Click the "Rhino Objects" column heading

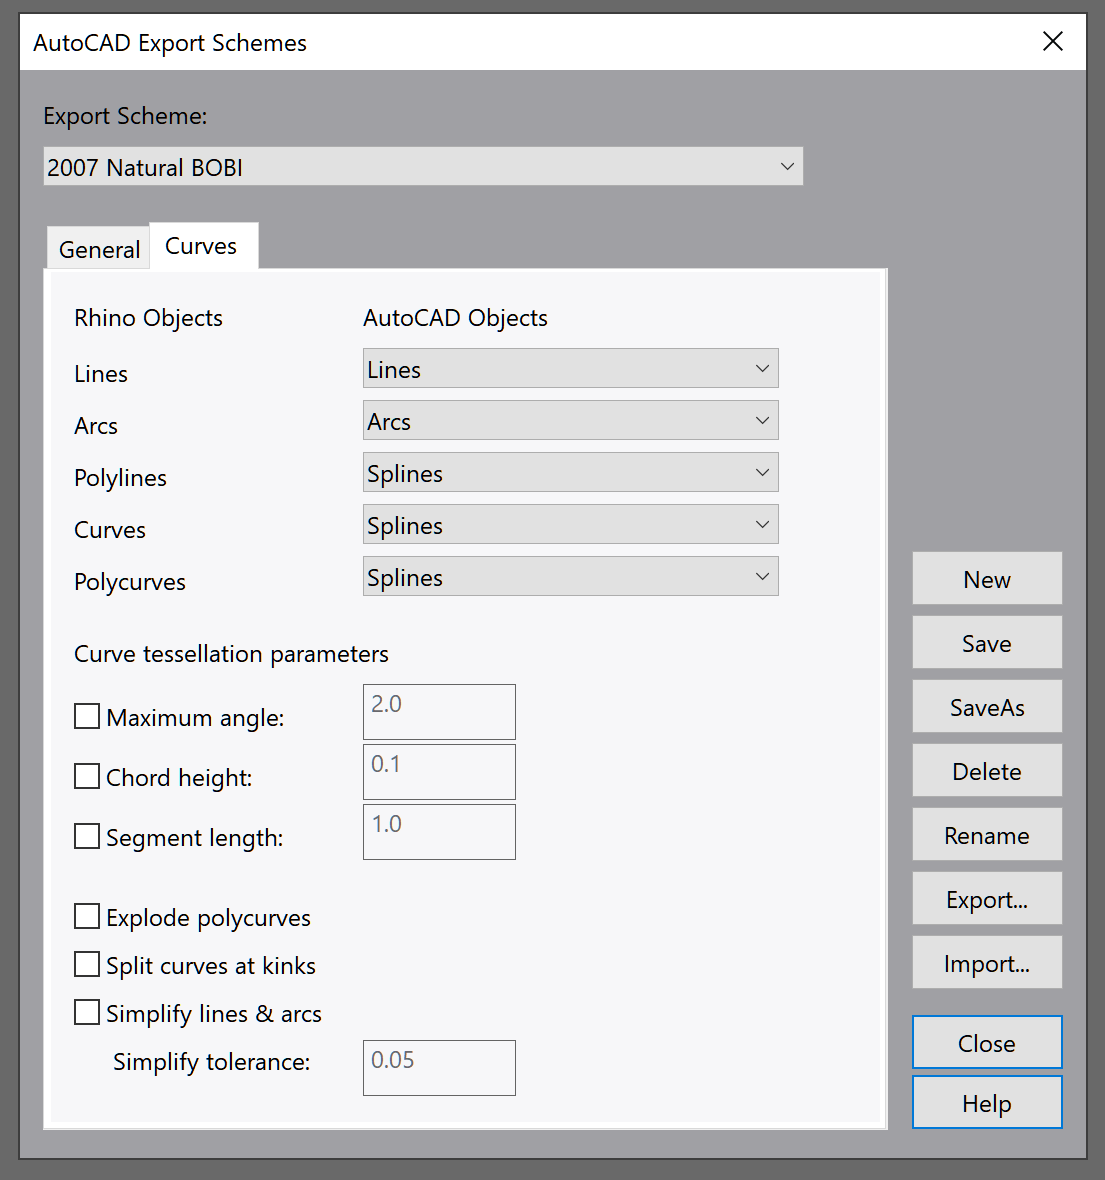click(x=148, y=318)
